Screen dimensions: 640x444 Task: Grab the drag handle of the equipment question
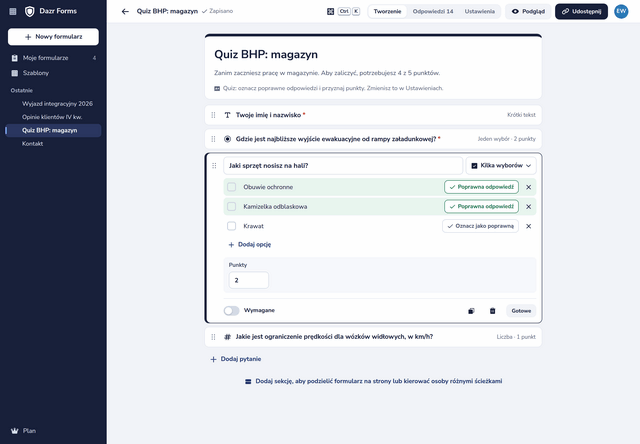click(214, 166)
